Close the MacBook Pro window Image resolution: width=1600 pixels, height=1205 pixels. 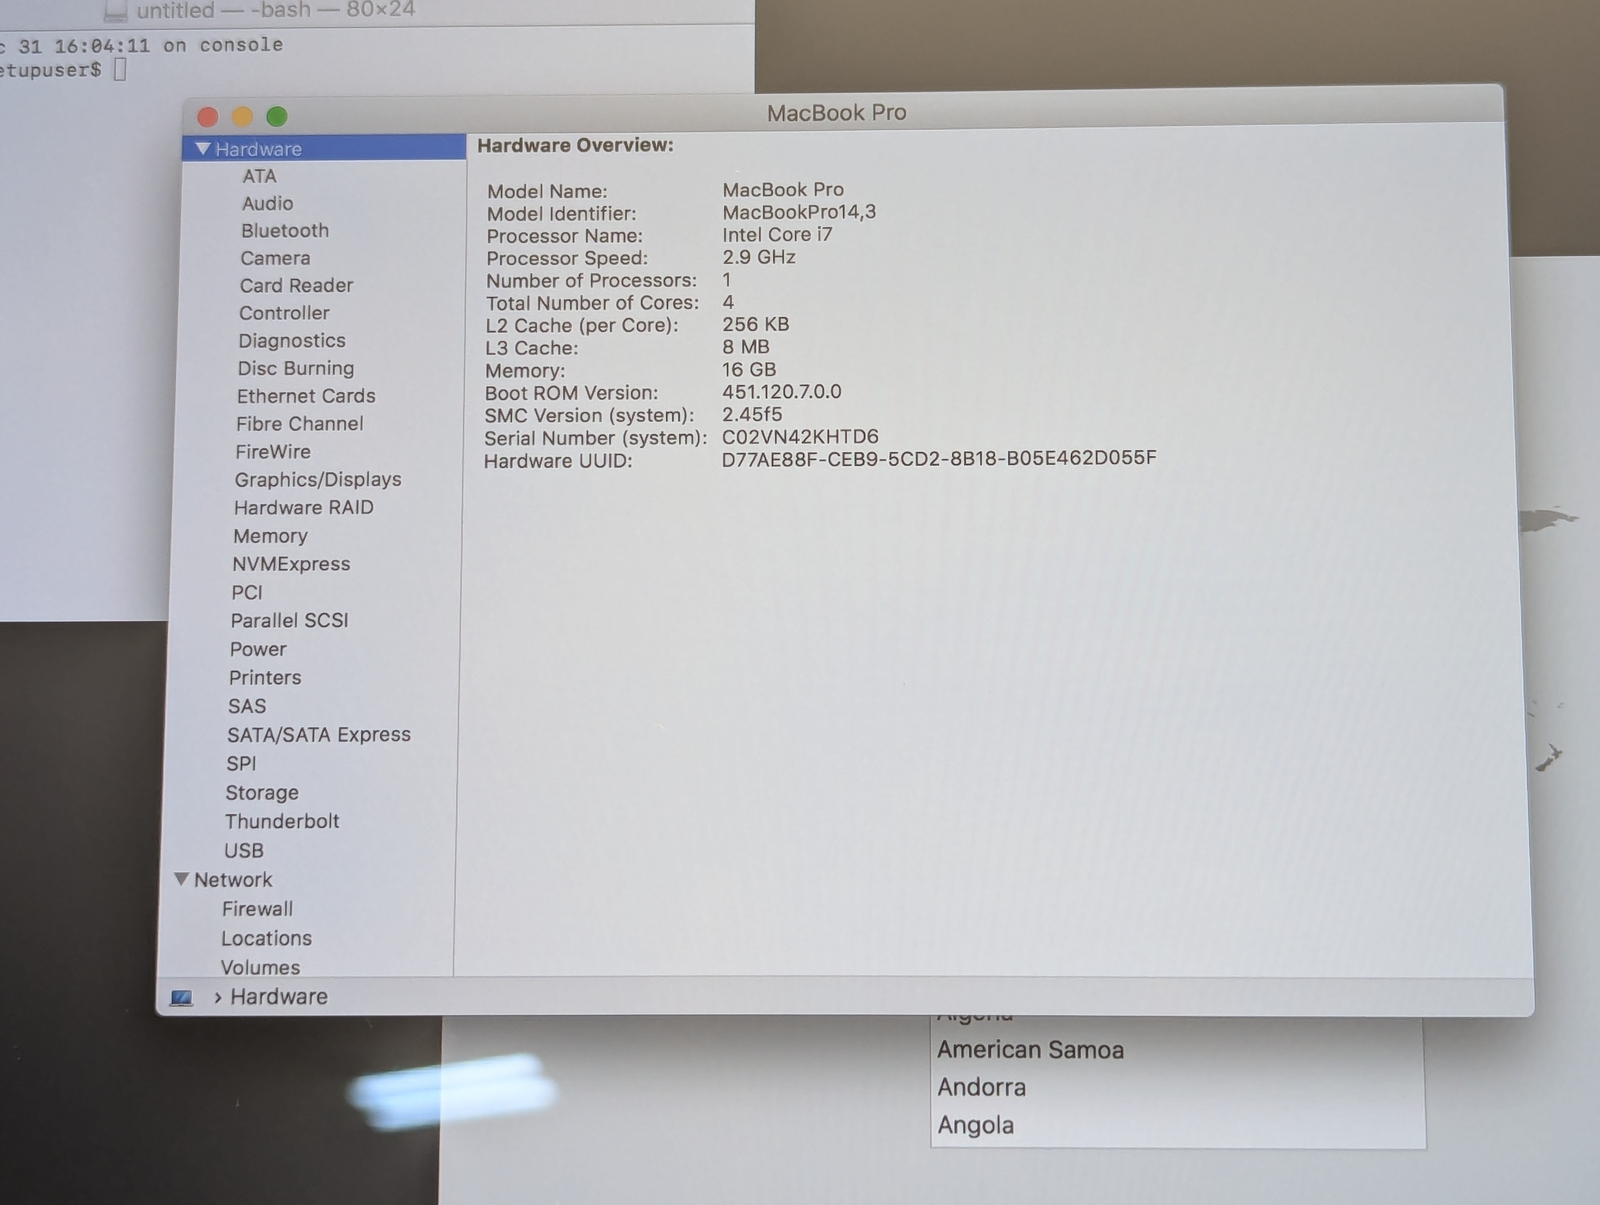(x=208, y=117)
